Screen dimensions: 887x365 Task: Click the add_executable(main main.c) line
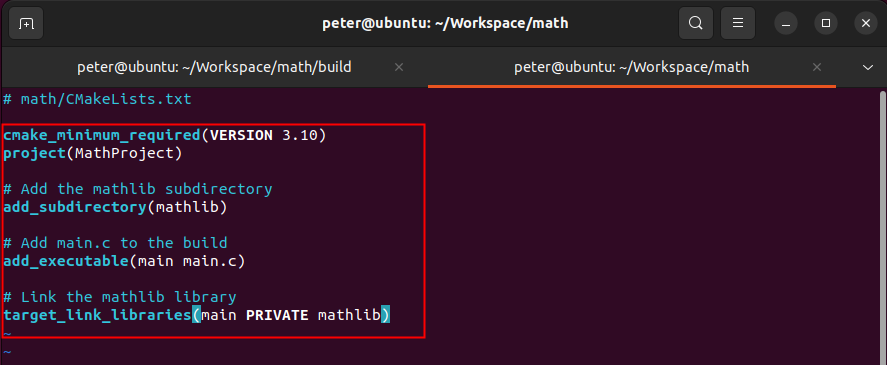pos(124,261)
